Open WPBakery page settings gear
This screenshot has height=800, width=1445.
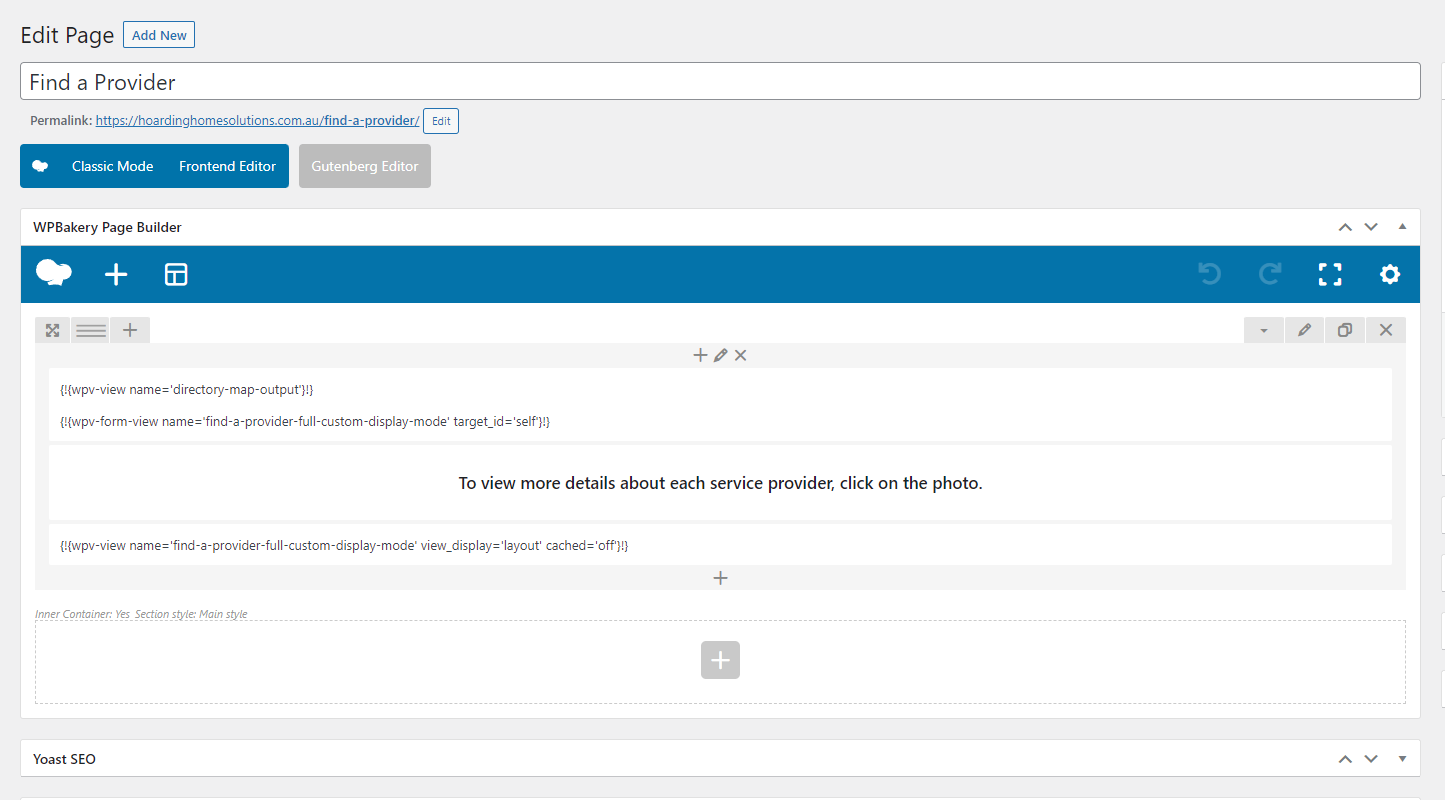click(1390, 274)
